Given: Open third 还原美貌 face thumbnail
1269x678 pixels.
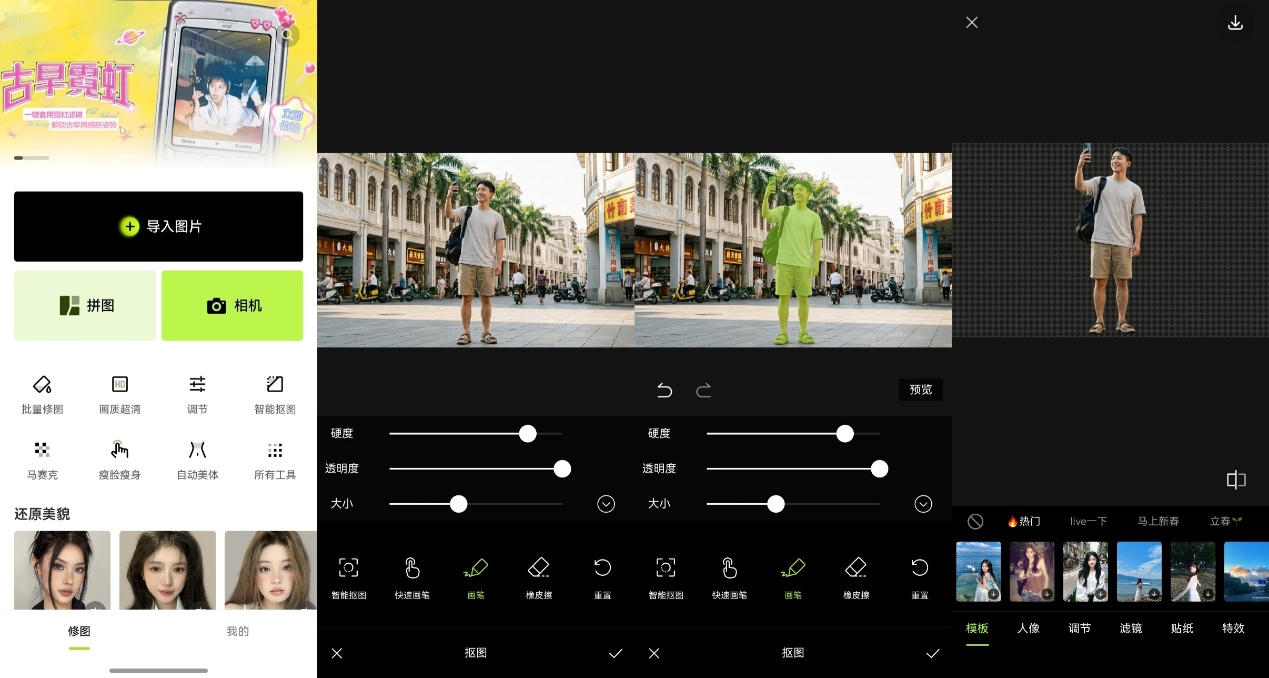Looking at the screenshot, I should point(270,570).
